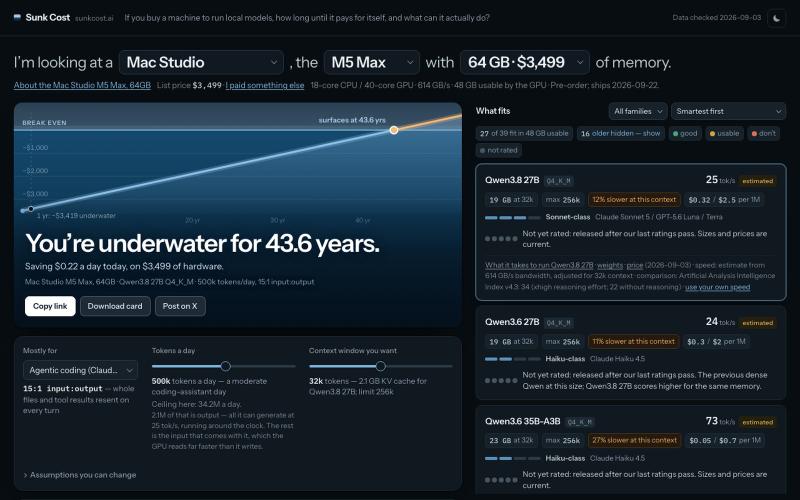The width and height of the screenshot is (800, 500).
Task: Click the estimated badge on Qwen3.6 27B
Action: (757, 322)
